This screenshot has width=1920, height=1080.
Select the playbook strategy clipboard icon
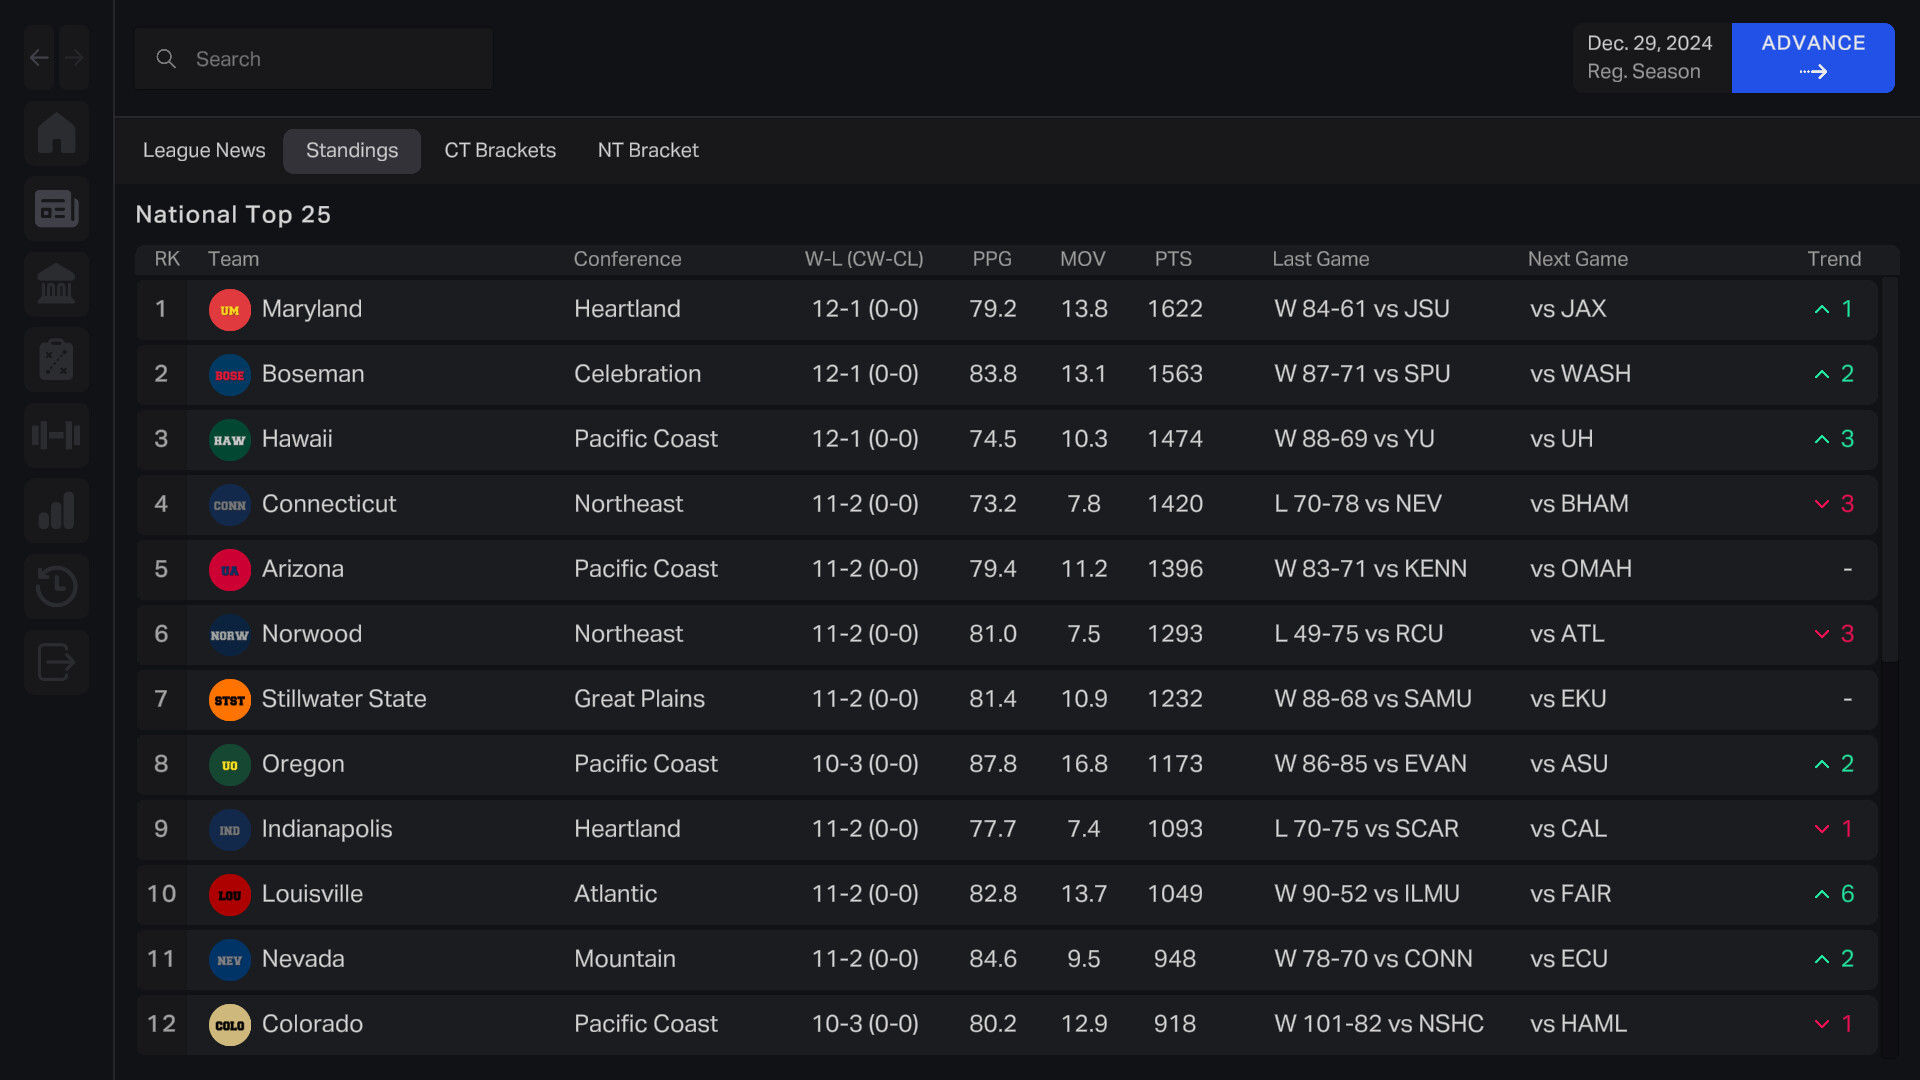coord(56,360)
